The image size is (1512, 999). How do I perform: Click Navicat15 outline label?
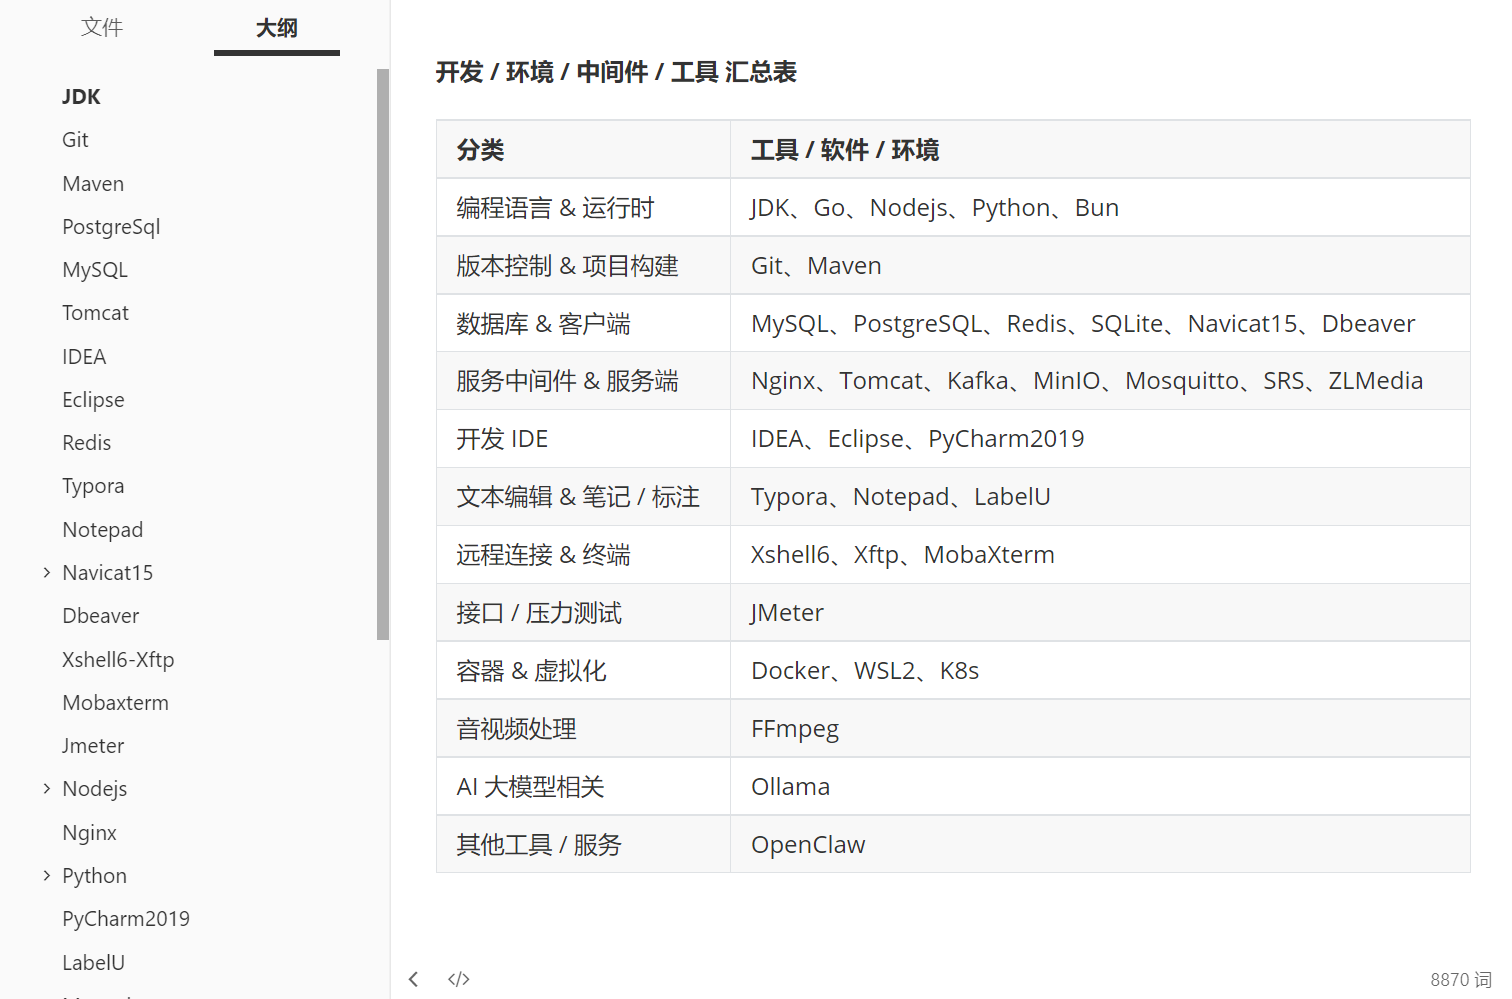108,573
